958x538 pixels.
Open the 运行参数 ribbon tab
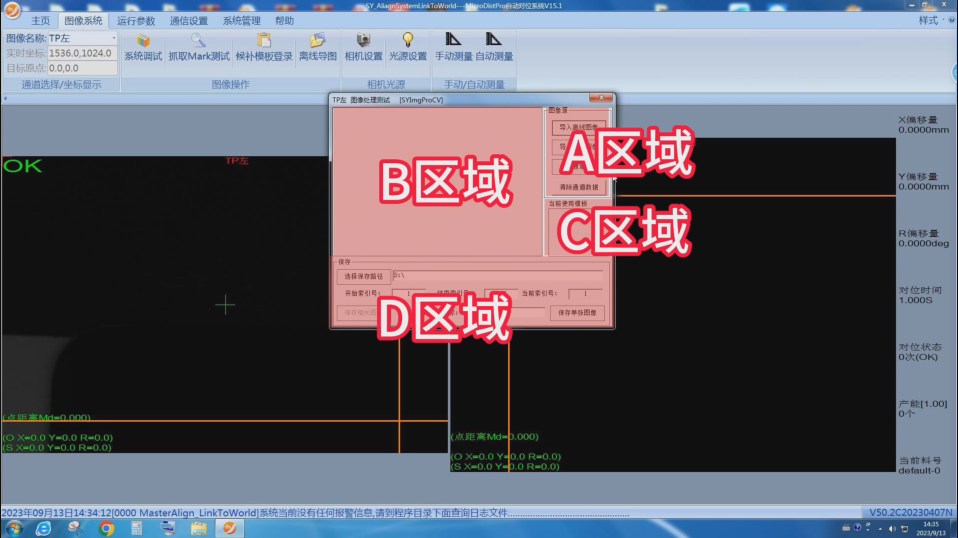(136, 20)
